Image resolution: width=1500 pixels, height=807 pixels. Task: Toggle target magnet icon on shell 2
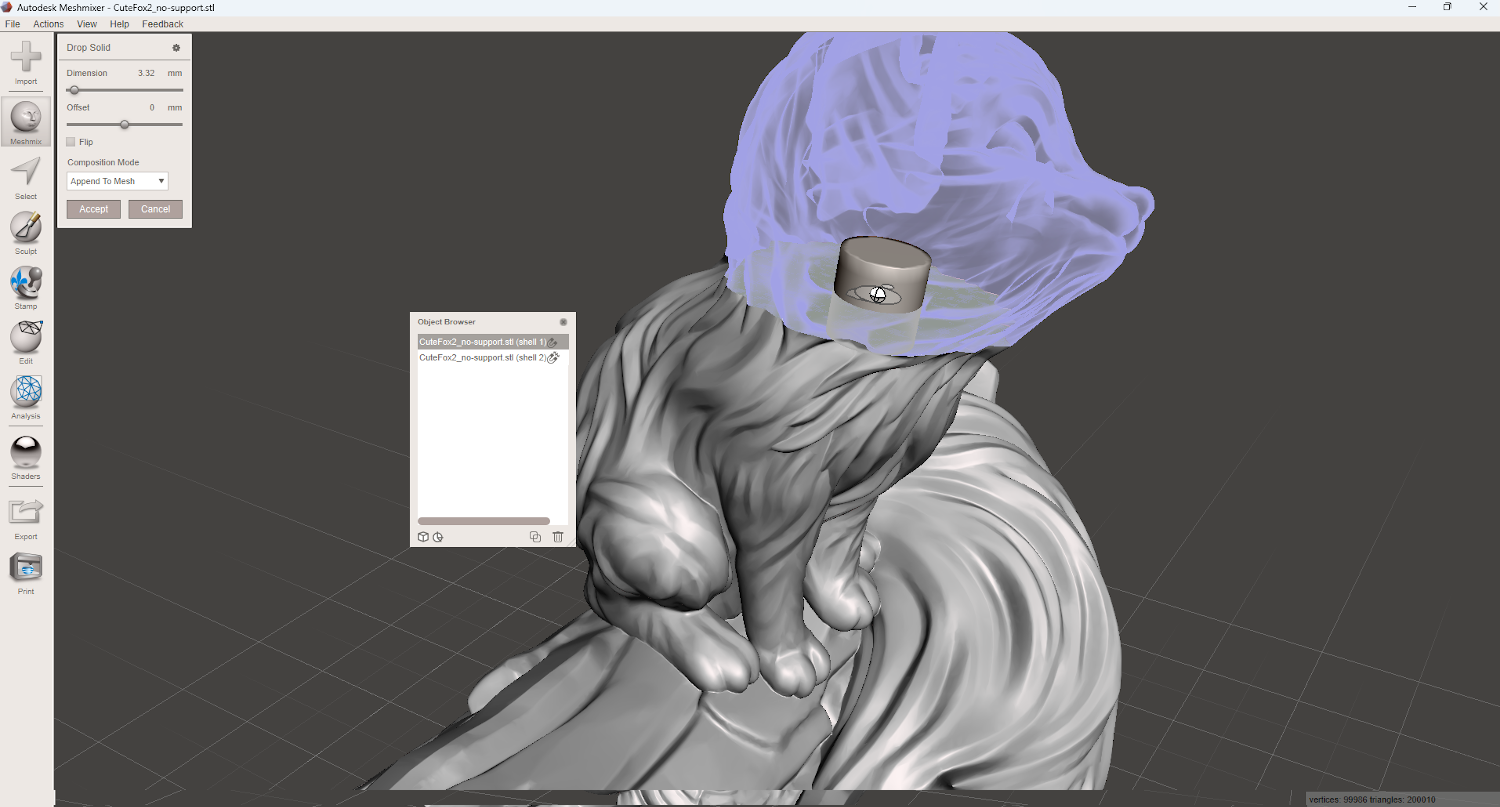[x=553, y=358]
